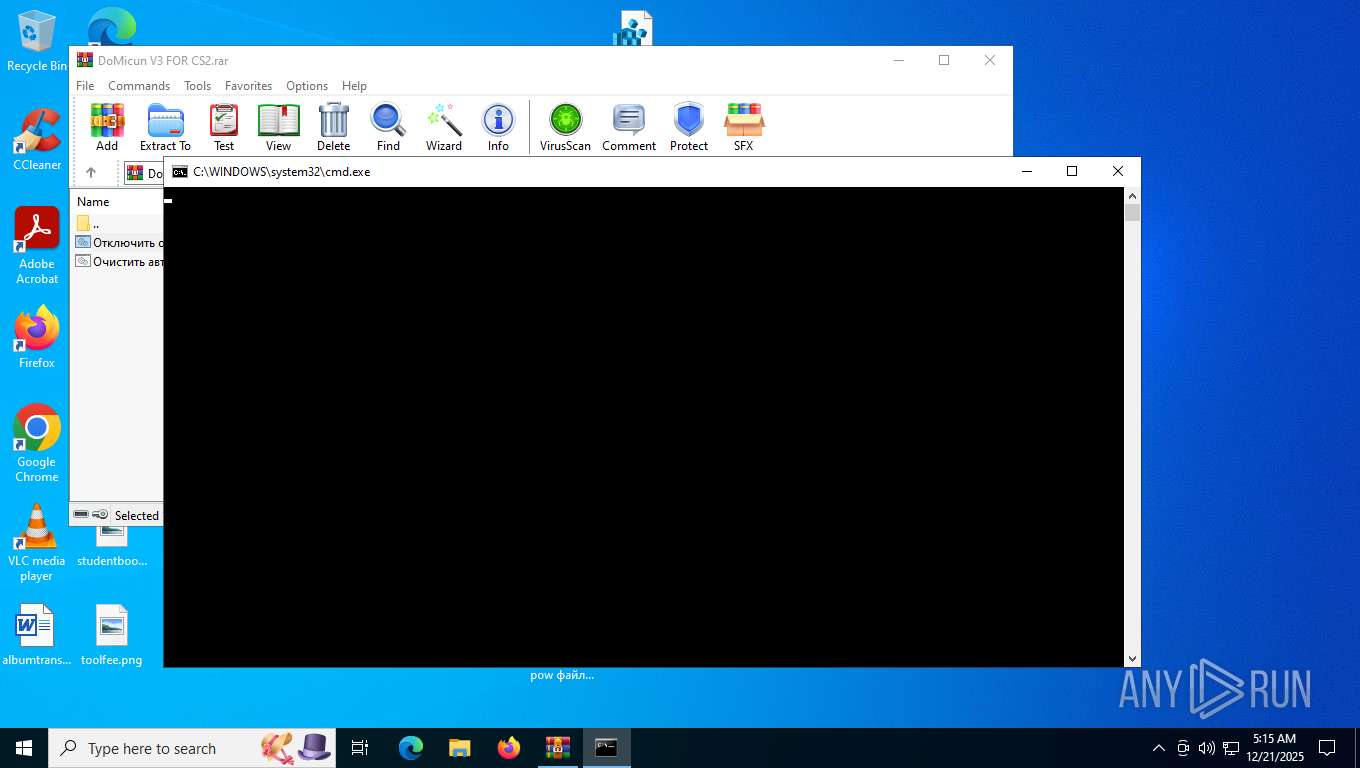Open the Help menu
The width and height of the screenshot is (1360, 768).
pos(354,86)
